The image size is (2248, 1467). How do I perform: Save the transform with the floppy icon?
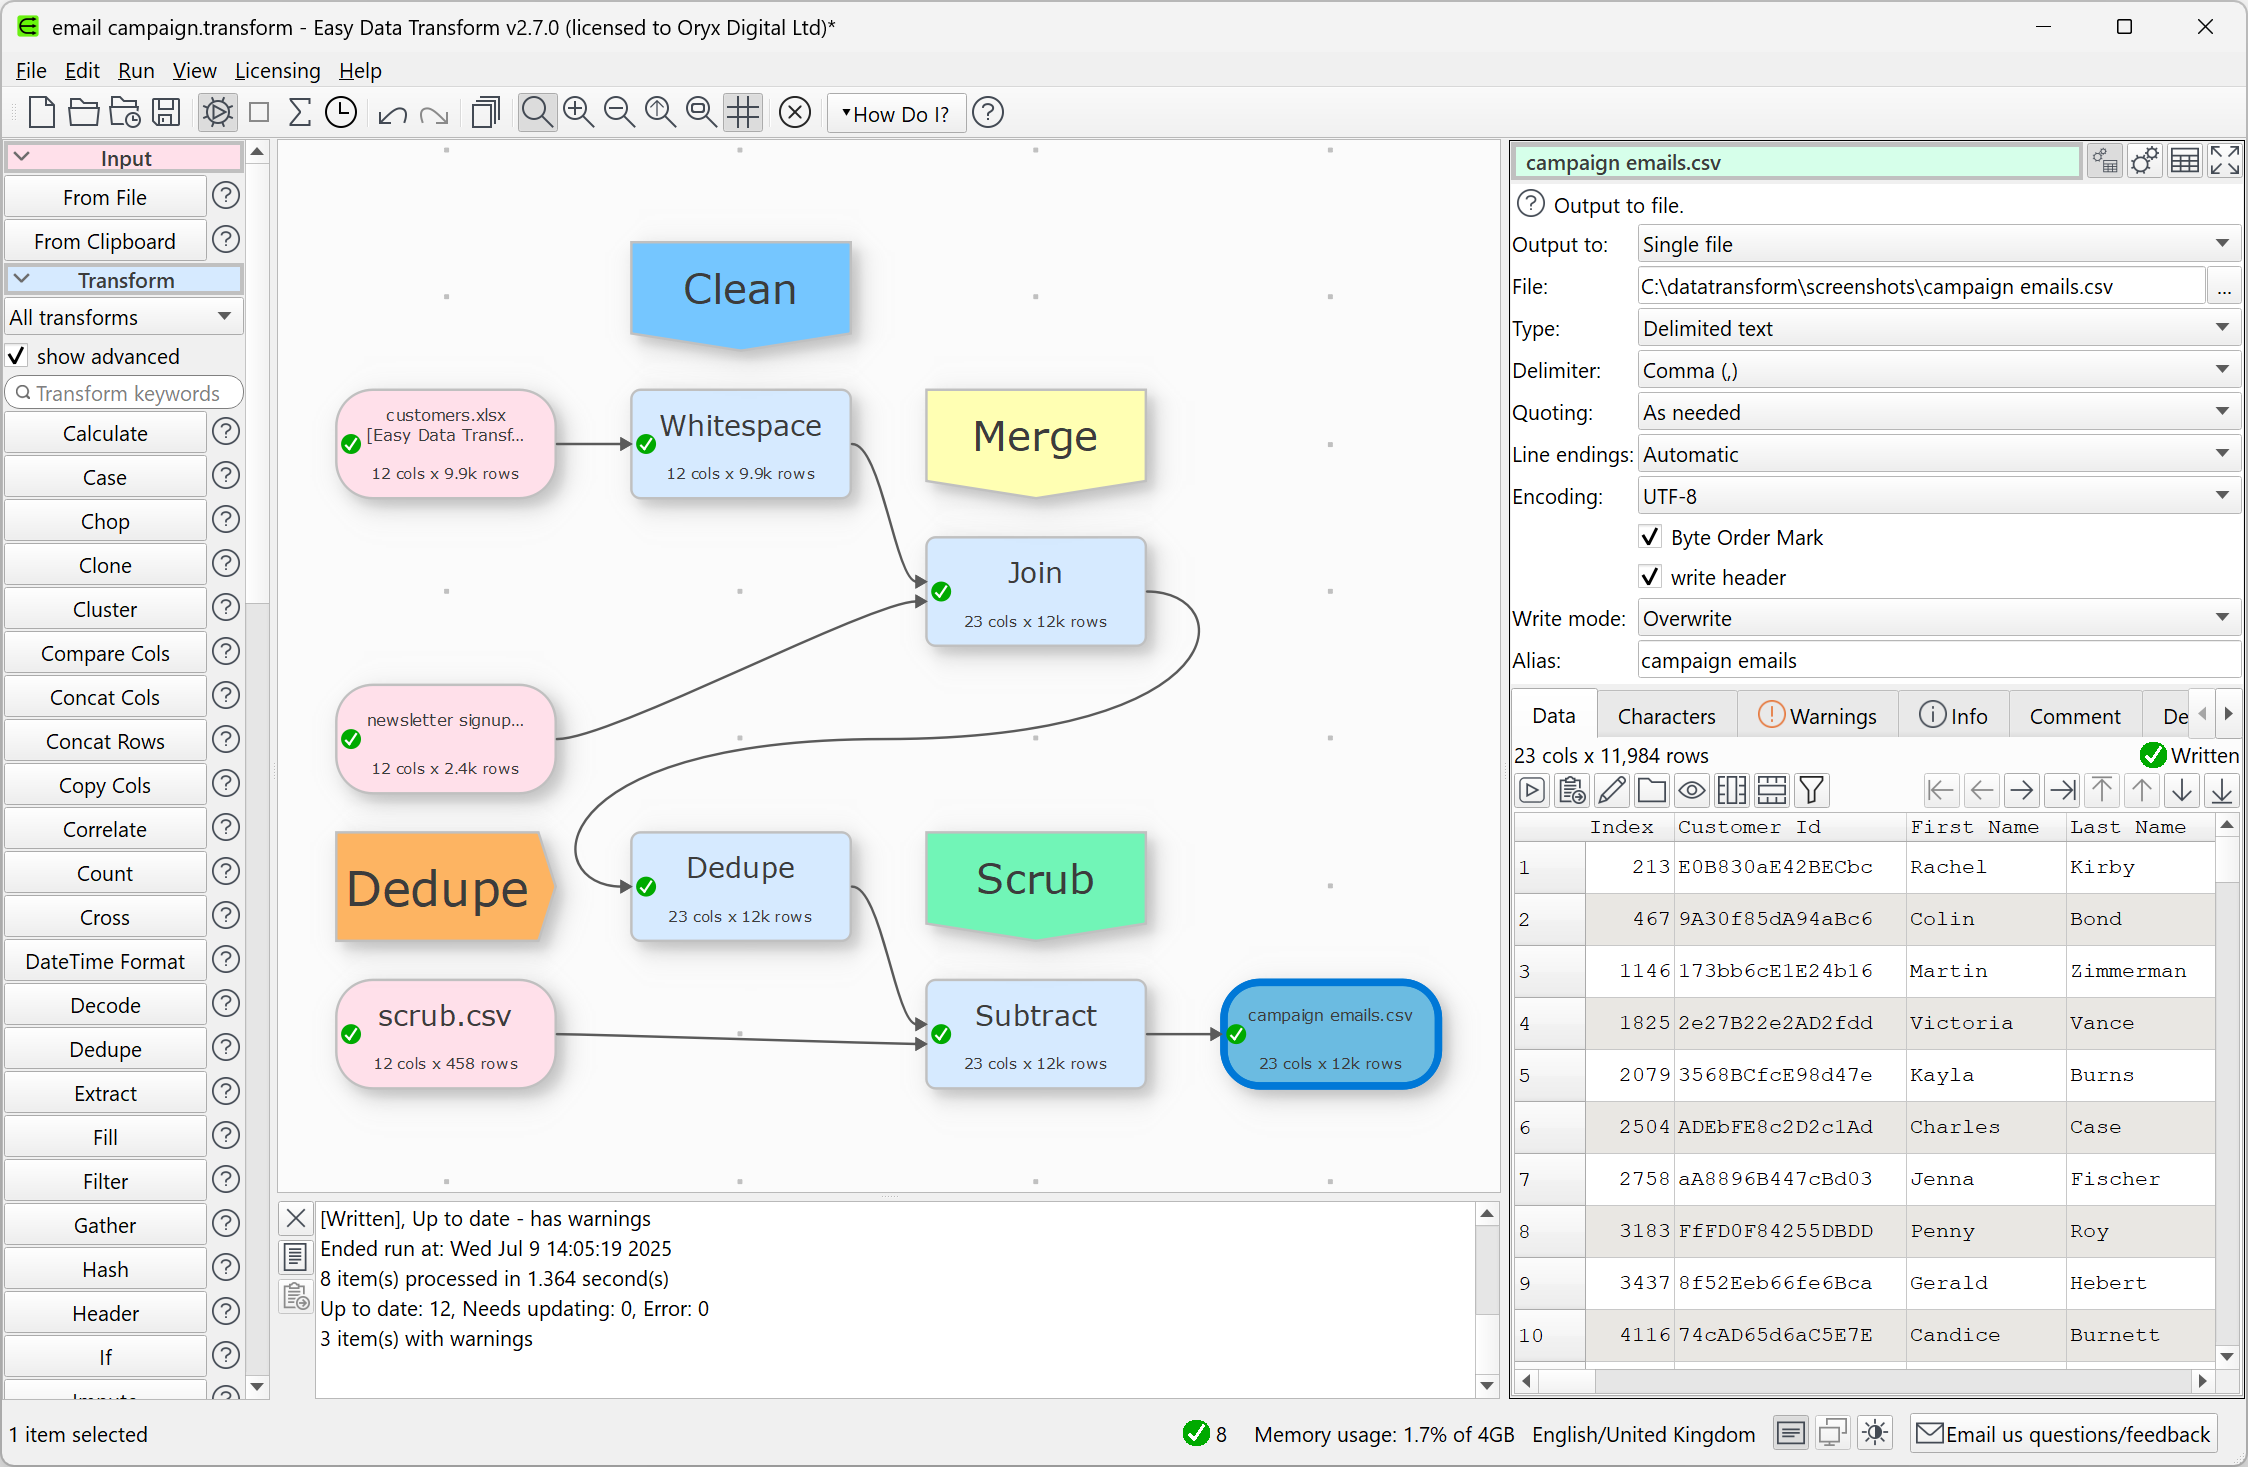tap(166, 113)
